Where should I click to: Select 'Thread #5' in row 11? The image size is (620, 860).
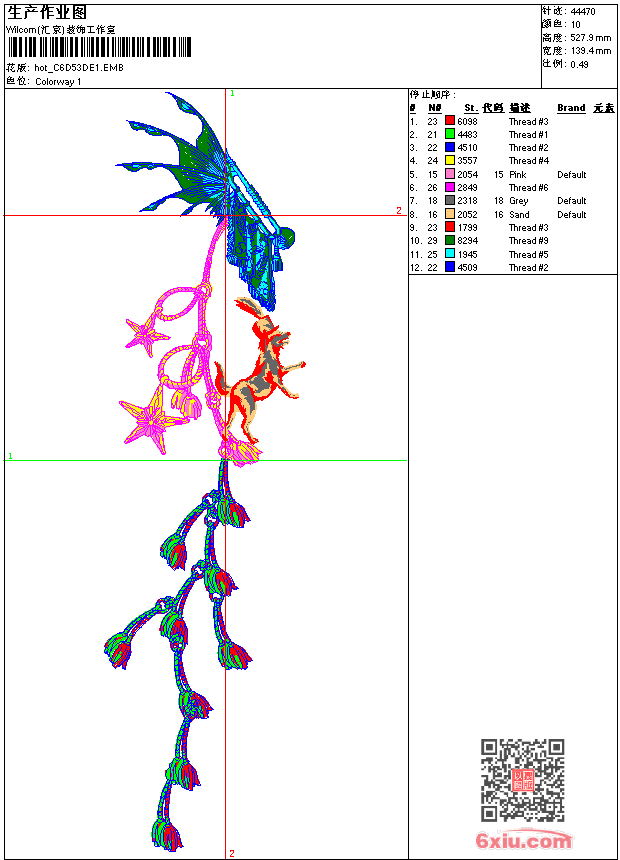coord(528,254)
